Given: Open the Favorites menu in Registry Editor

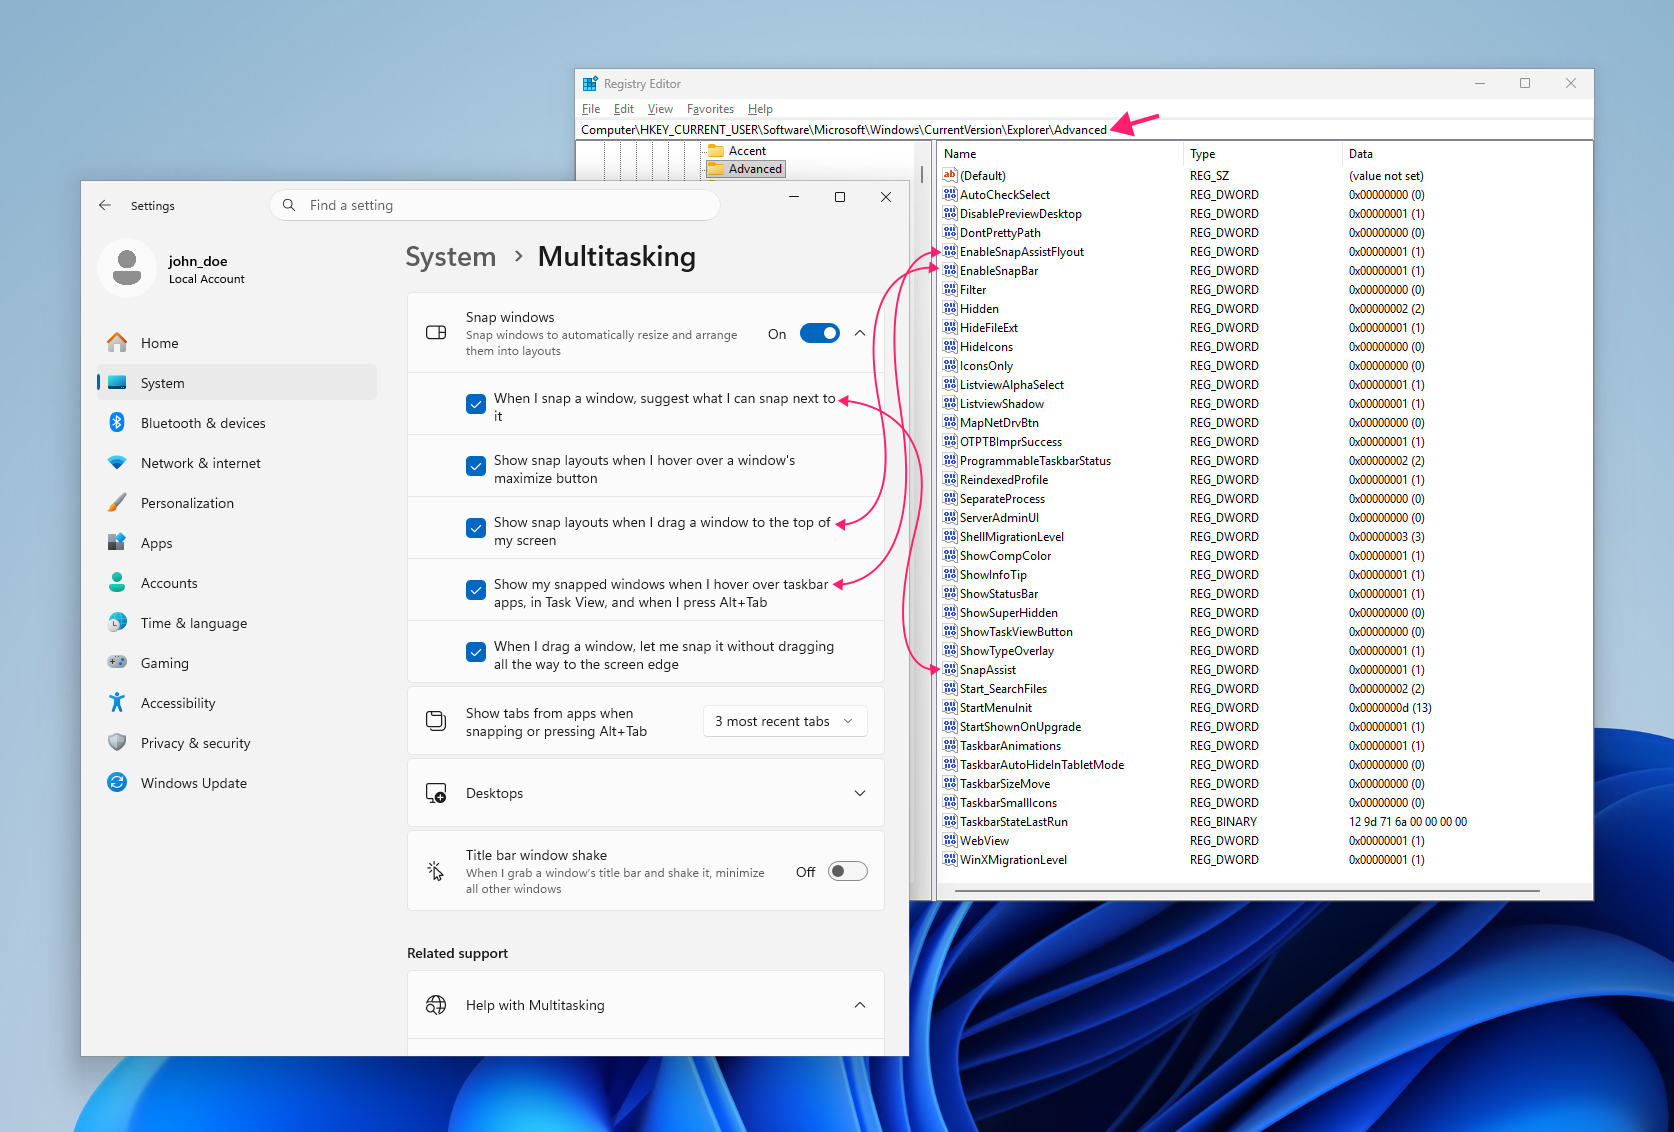Looking at the screenshot, I should [710, 109].
